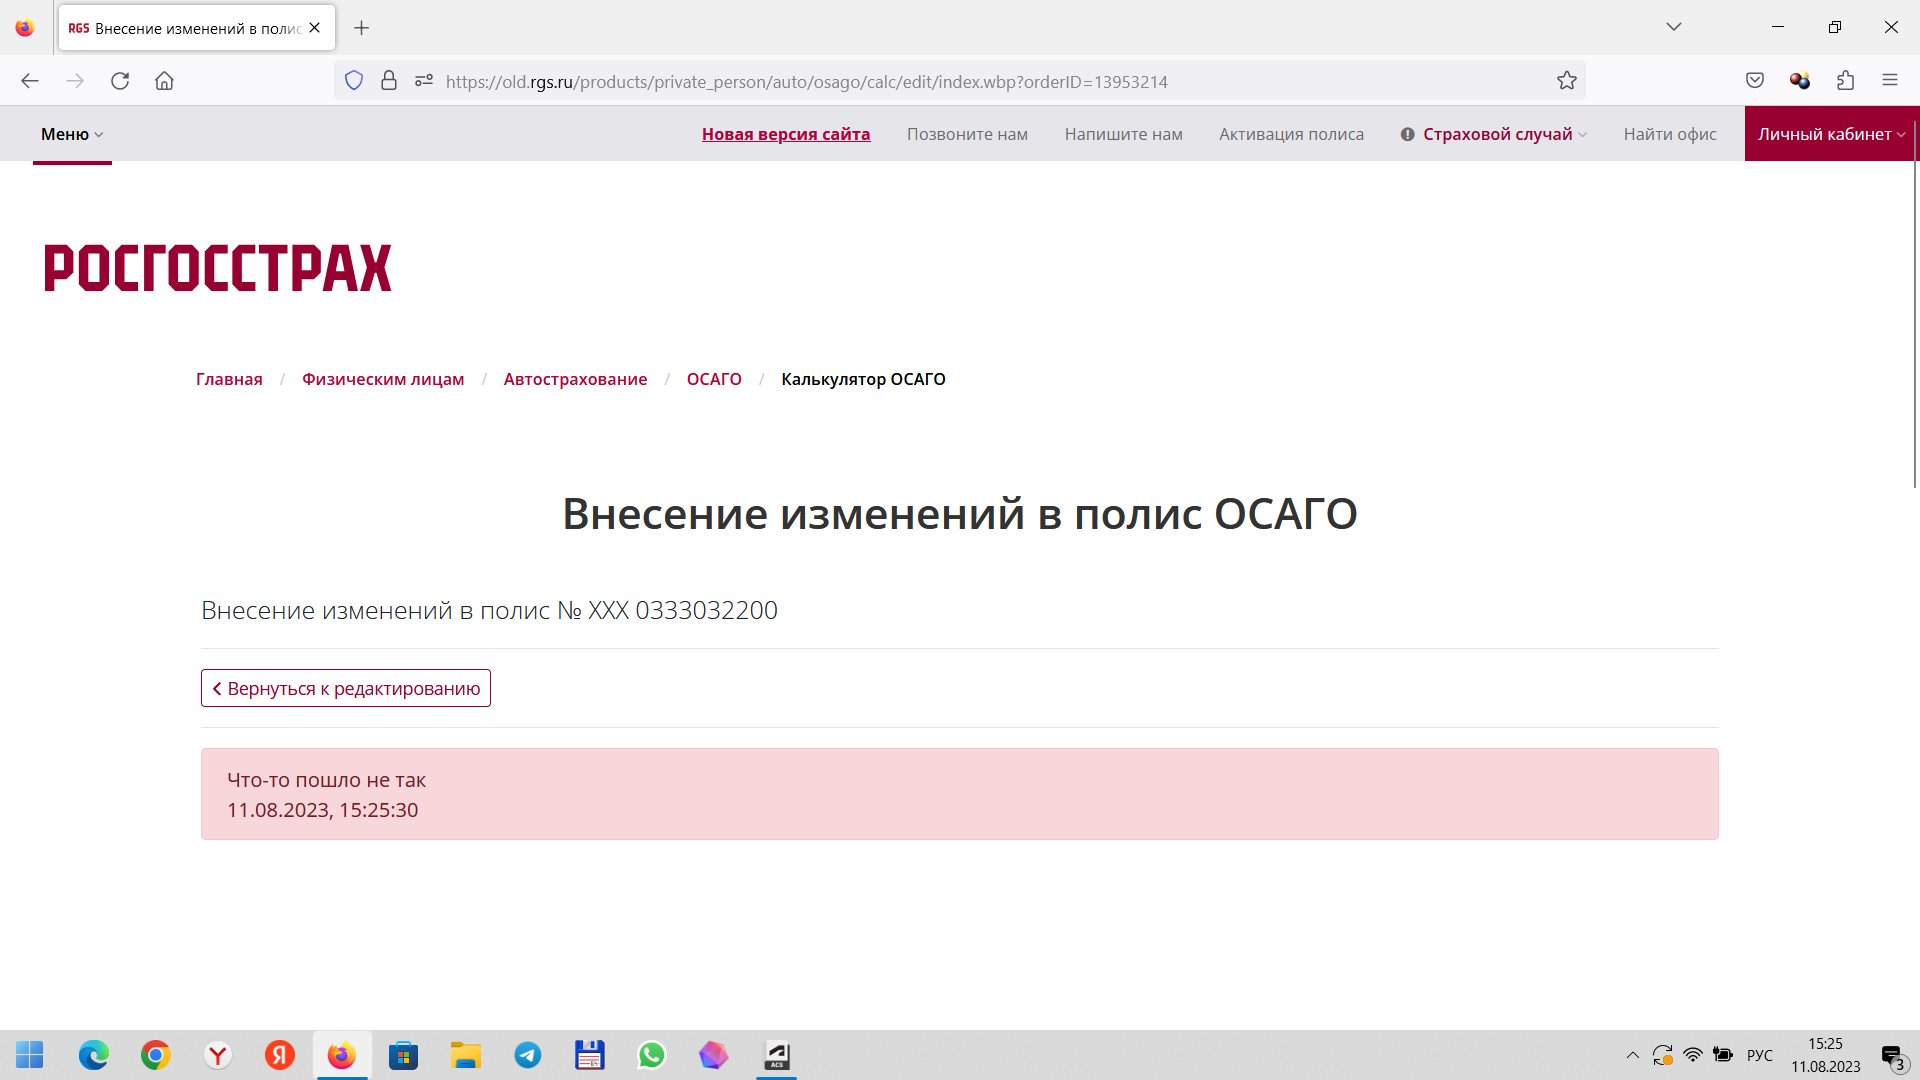Image resolution: width=1920 pixels, height=1080 pixels.
Task: Open Microsoft Store from the taskbar
Action: pos(404,1055)
